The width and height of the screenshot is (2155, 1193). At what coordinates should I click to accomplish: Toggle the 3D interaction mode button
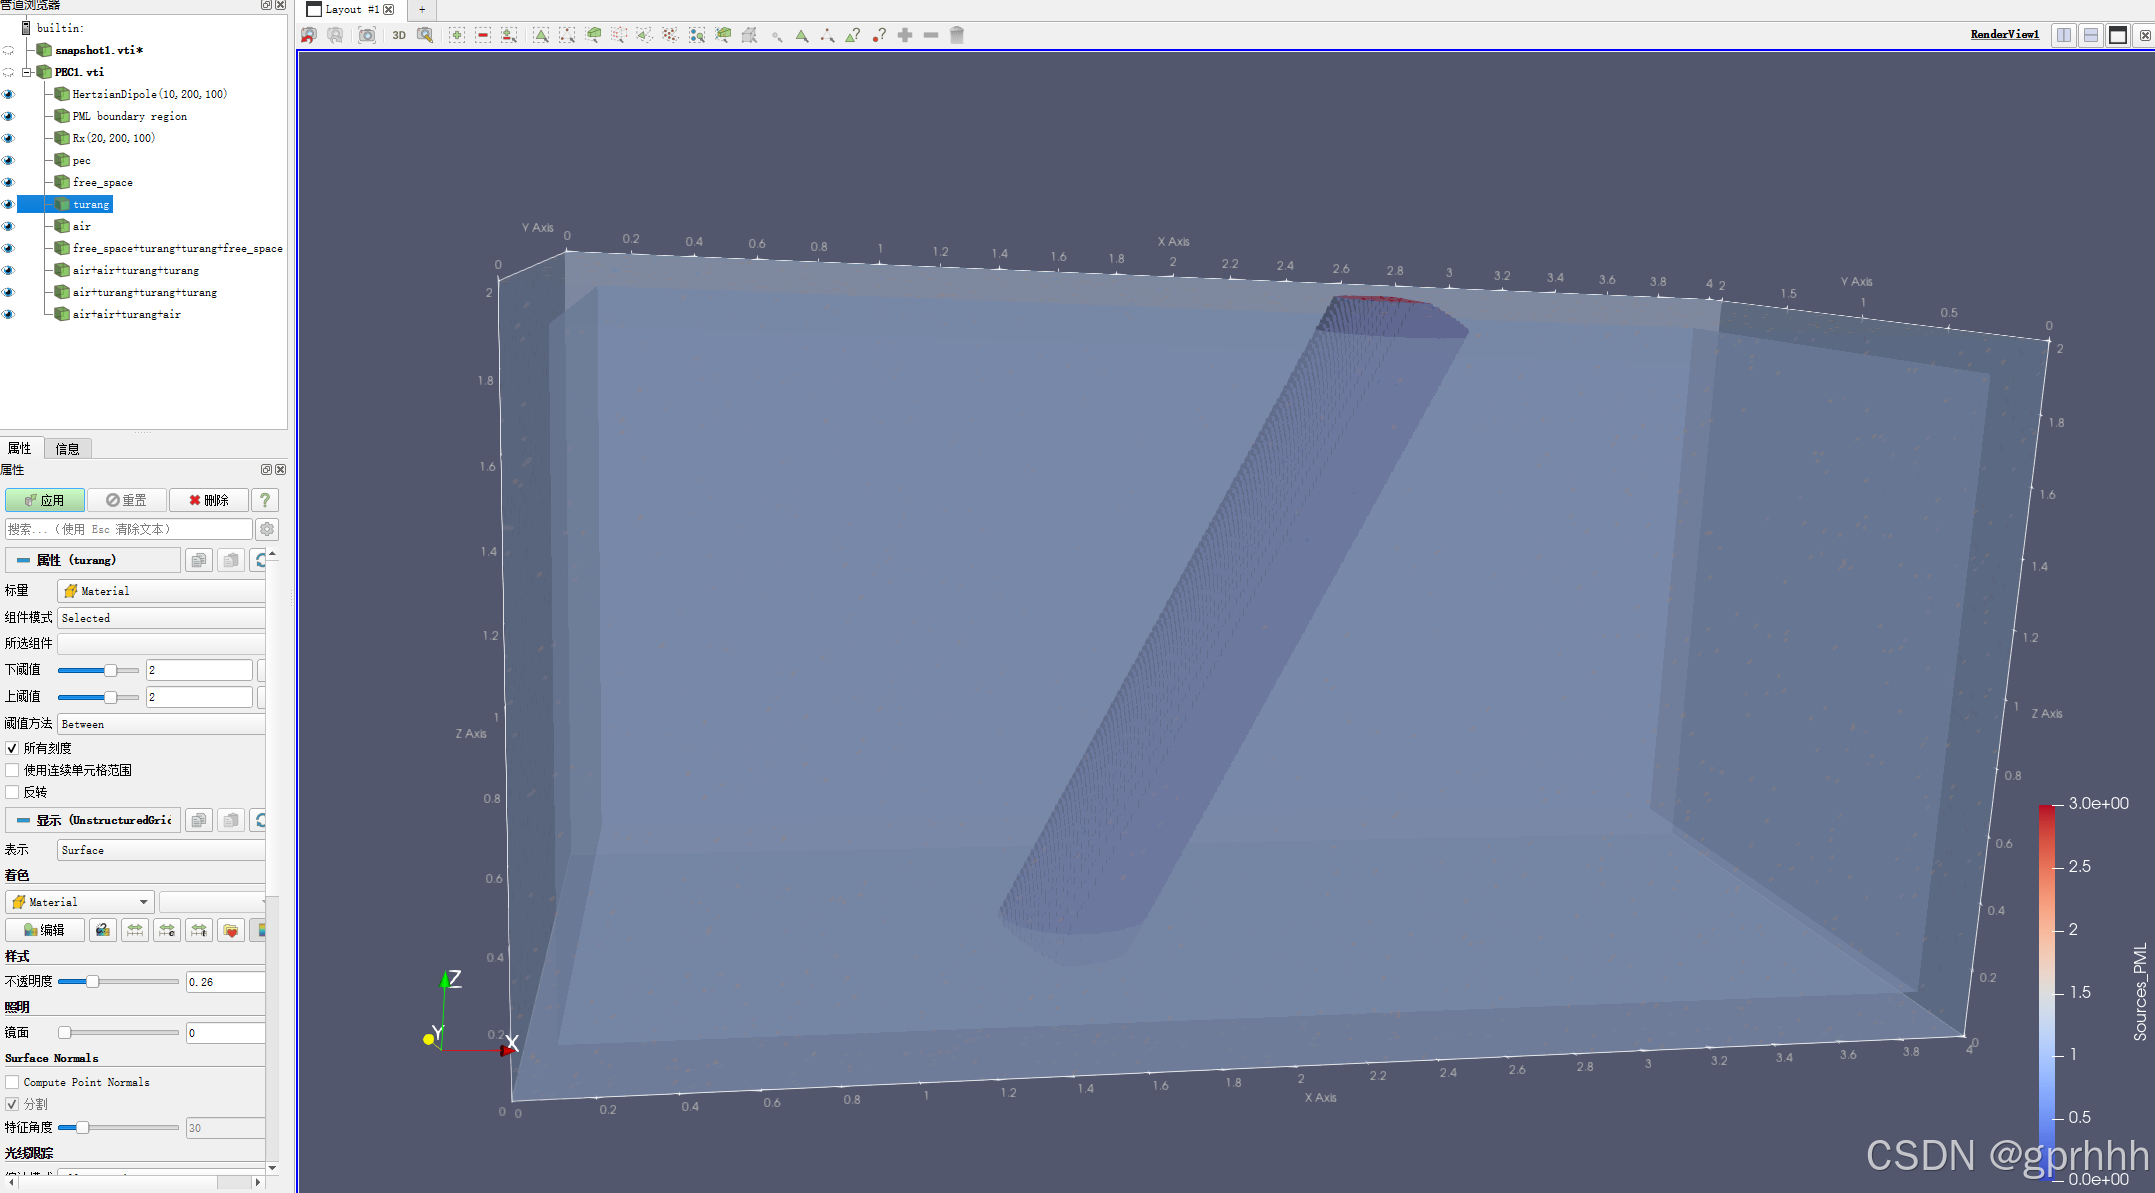click(399, 35)
